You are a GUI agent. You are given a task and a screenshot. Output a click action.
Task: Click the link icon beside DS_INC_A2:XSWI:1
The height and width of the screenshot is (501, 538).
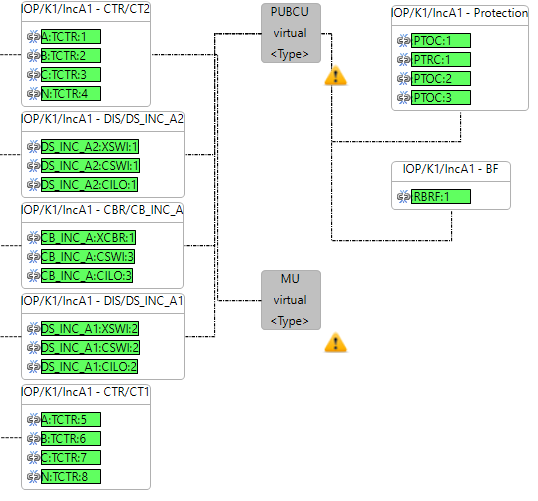point(34,147)
